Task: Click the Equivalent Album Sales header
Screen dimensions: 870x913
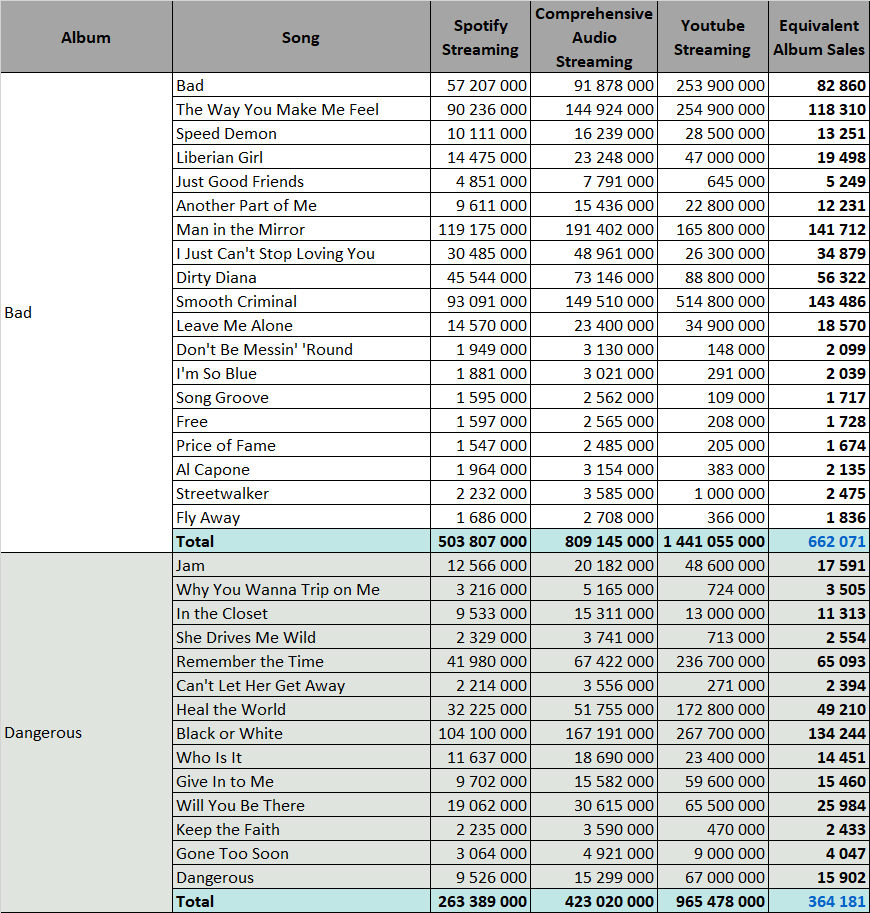Action: point(819,37)
